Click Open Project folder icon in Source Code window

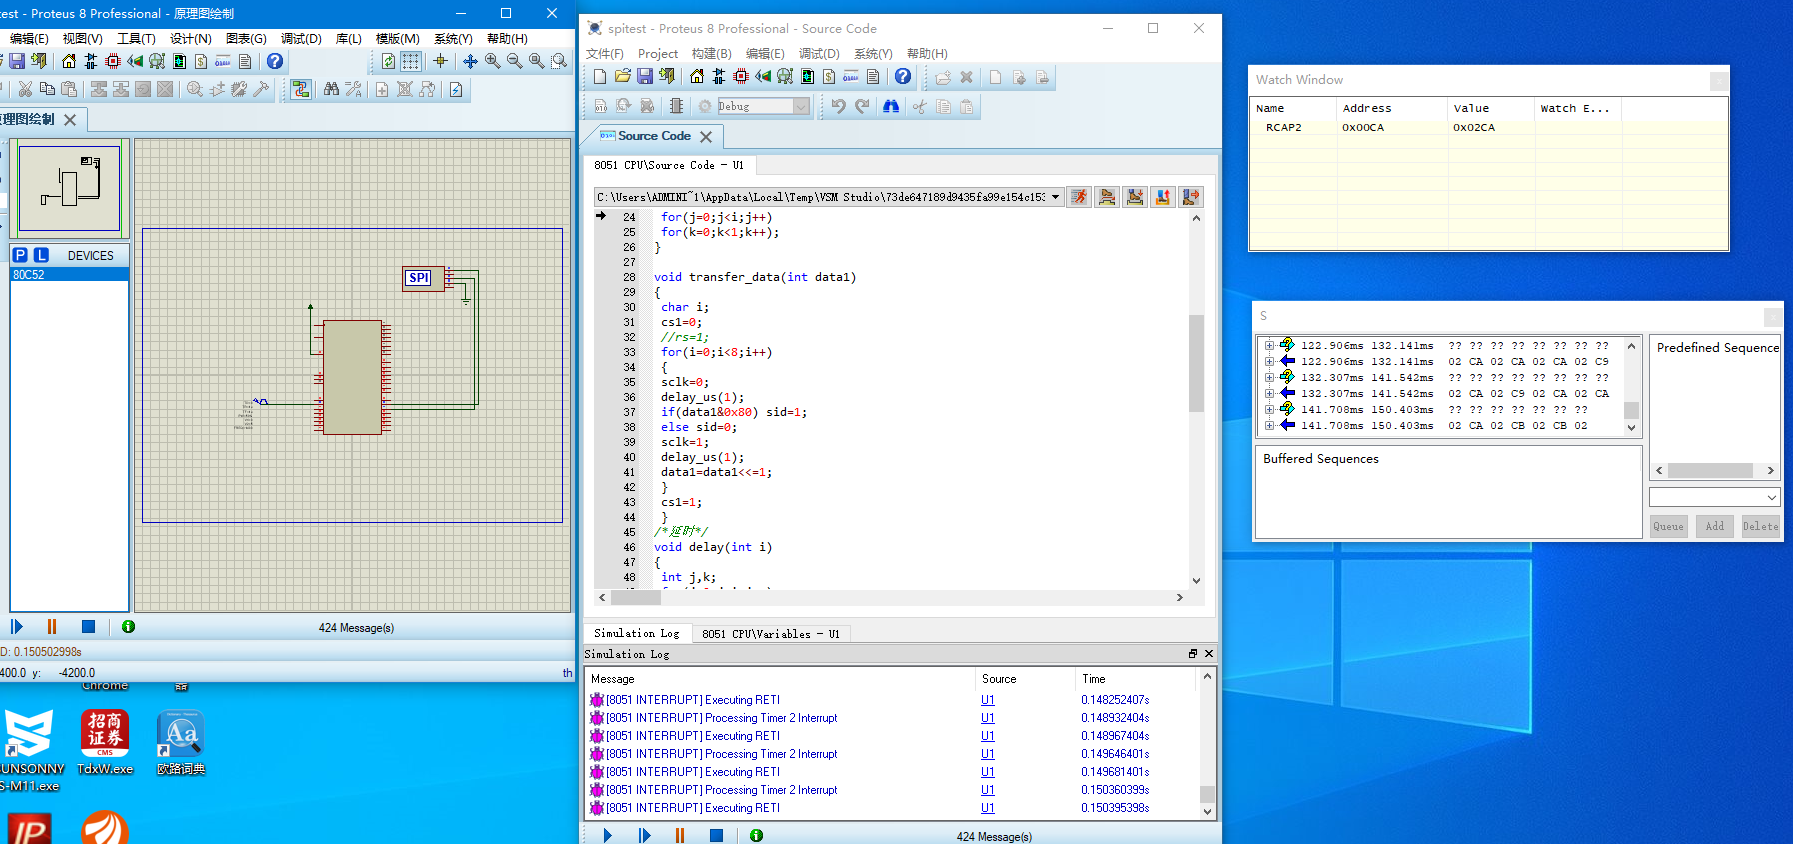pos(622,77)
